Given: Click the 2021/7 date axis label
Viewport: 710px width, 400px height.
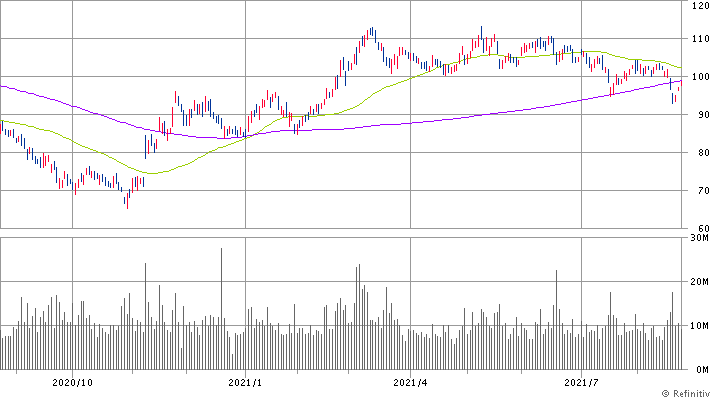Looking at the screenshot, I should coord(581,383).
